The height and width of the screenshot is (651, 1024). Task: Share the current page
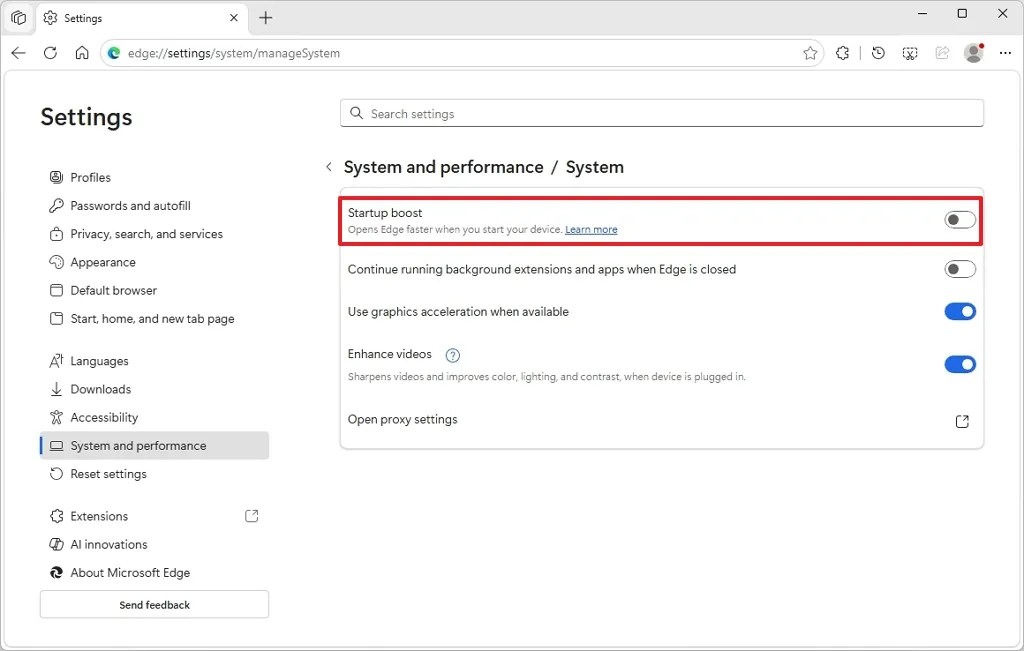(x=942, y=53)
